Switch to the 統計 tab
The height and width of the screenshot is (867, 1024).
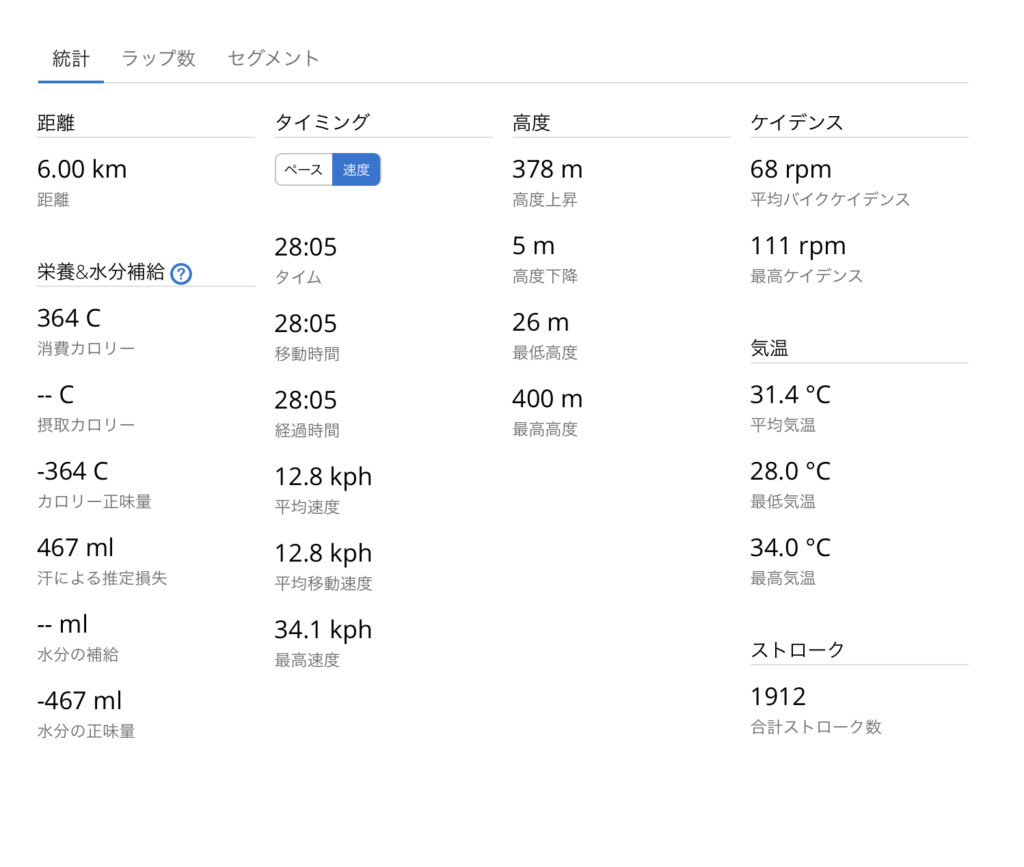click(x=70, y=58)
